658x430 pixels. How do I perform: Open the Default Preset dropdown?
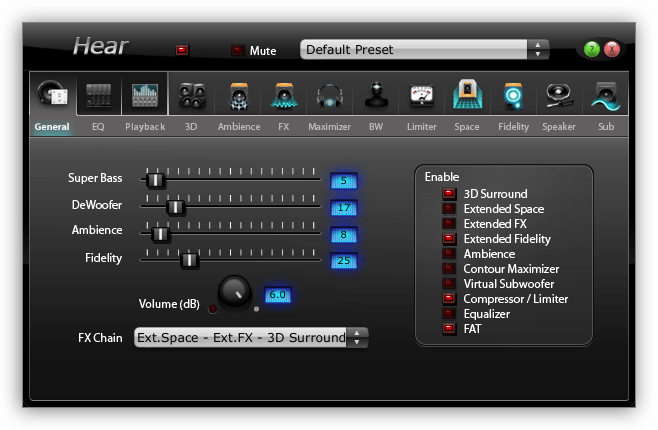click(424, 50)
